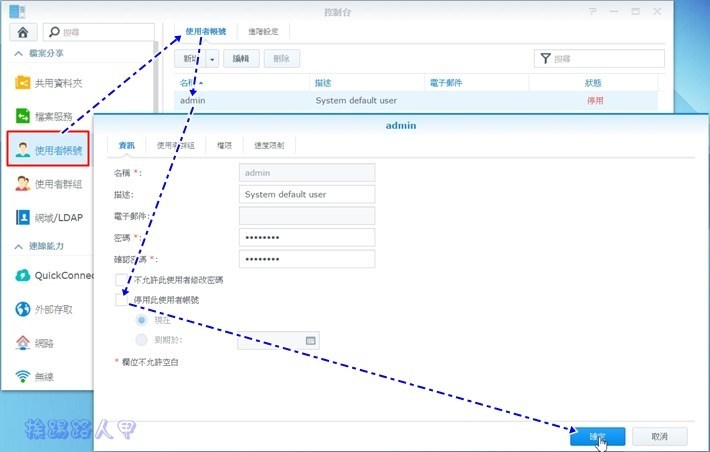Viewport: 710px width, 452px height.
Task: Open the 權限 tab in admin dialog
Action: pyautogui.click(x=224, y=145)
